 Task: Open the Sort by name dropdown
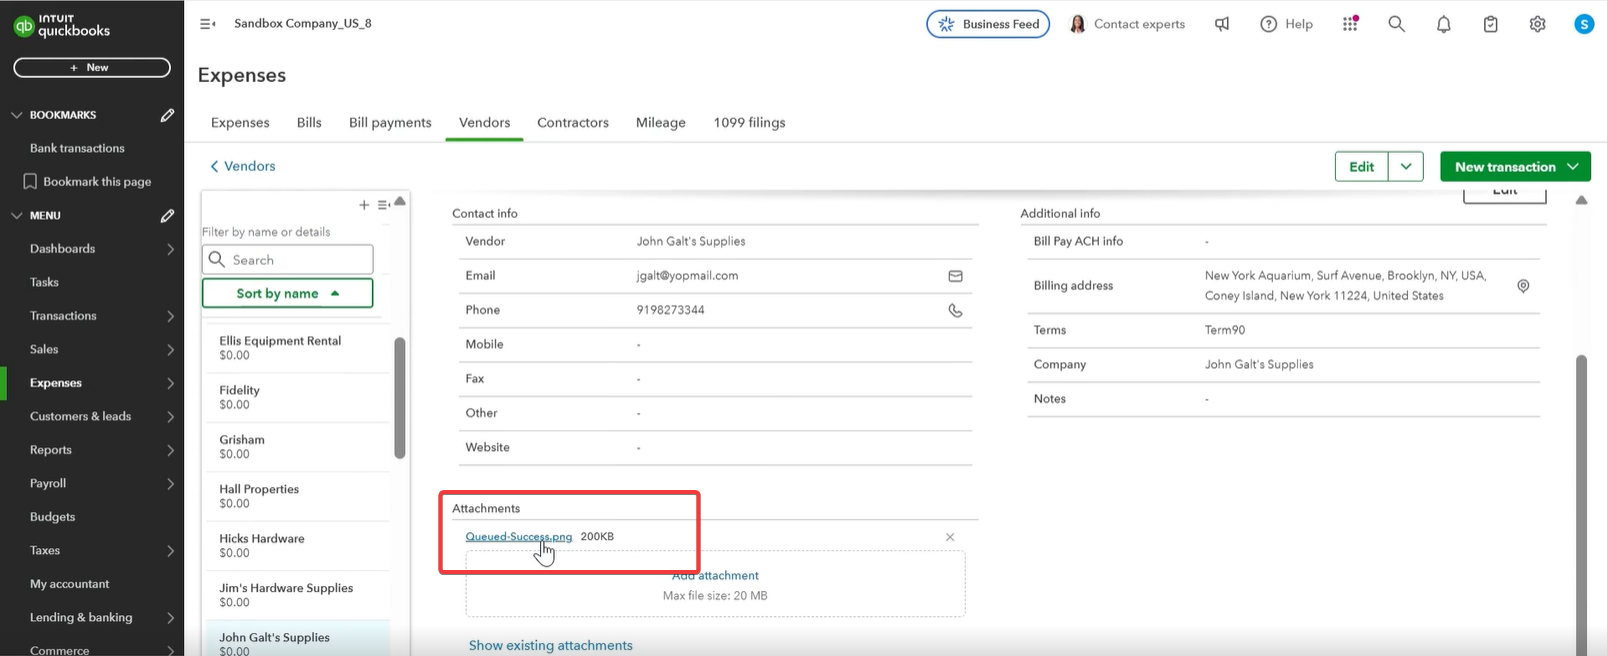[x=287, y=293]
